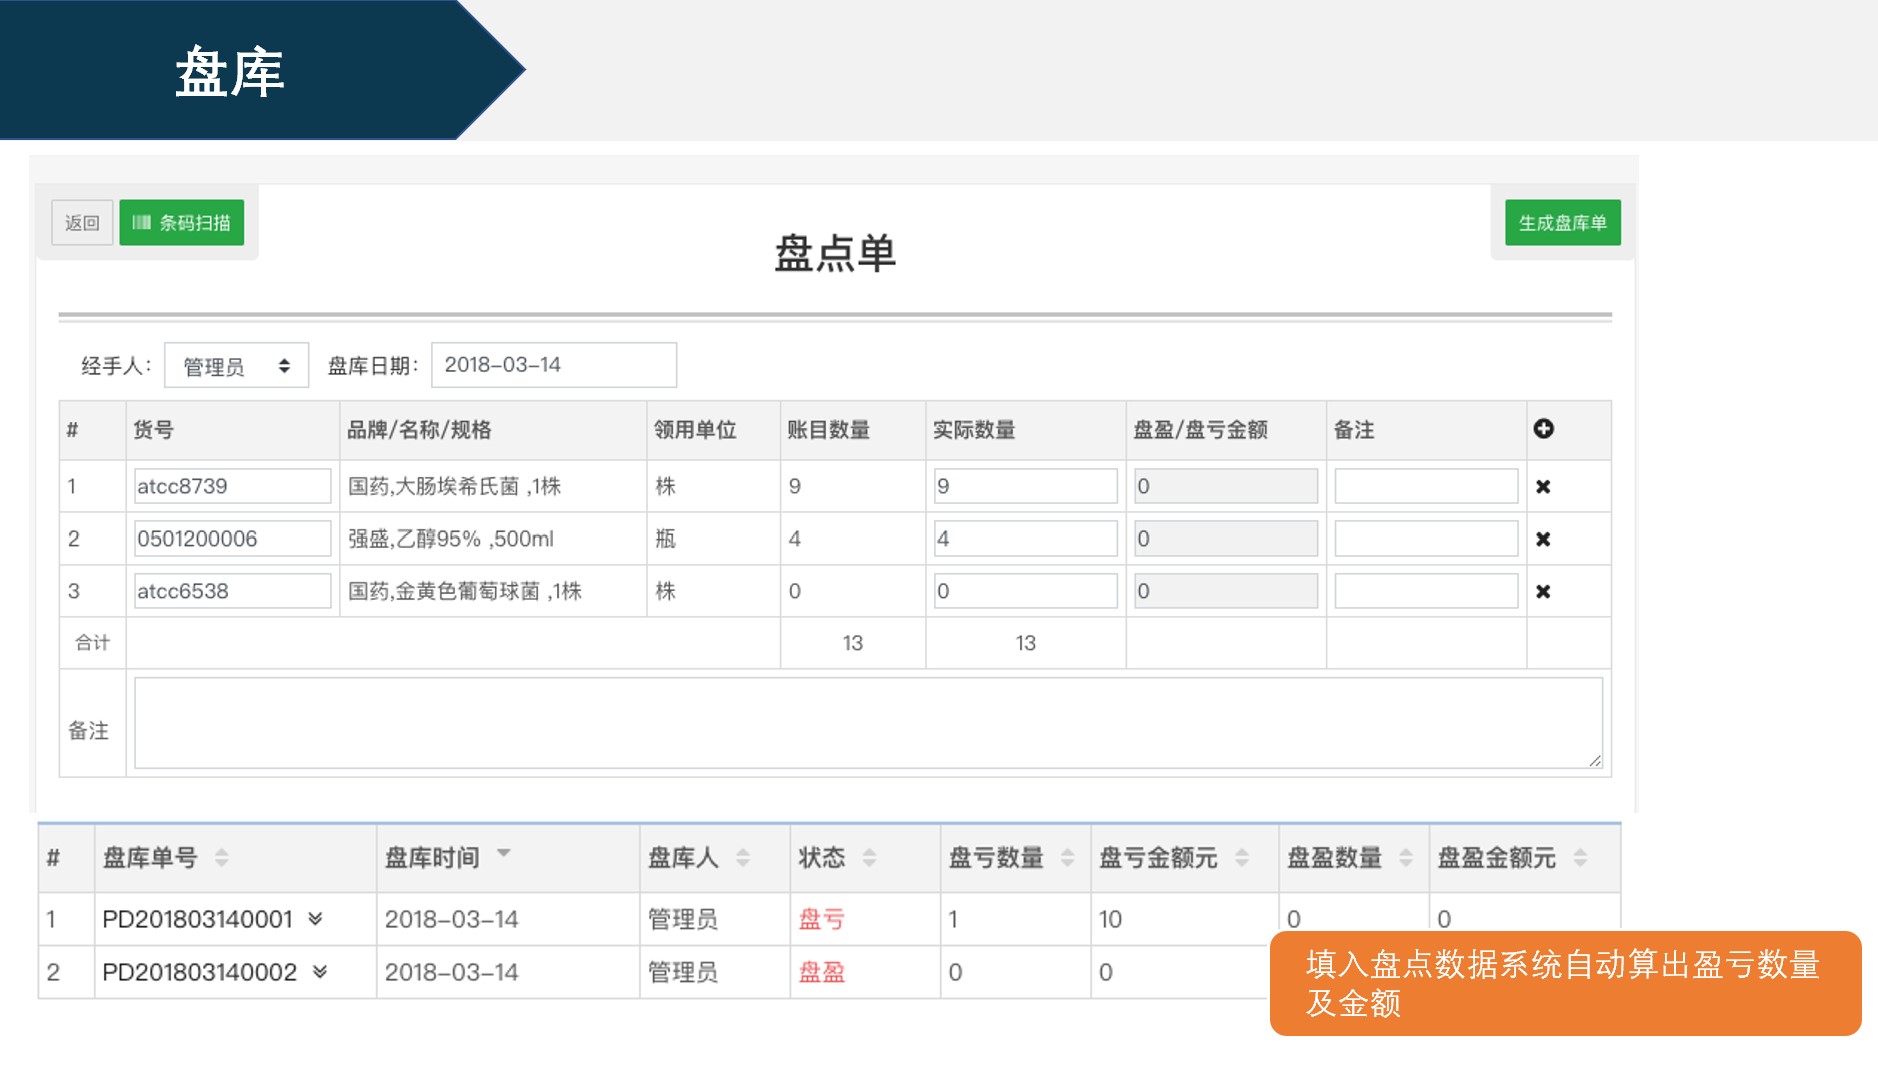
Task: Click the 实际数量 field in the 大肠埃希氏菌 row
Action: (x=1025, y=486)
